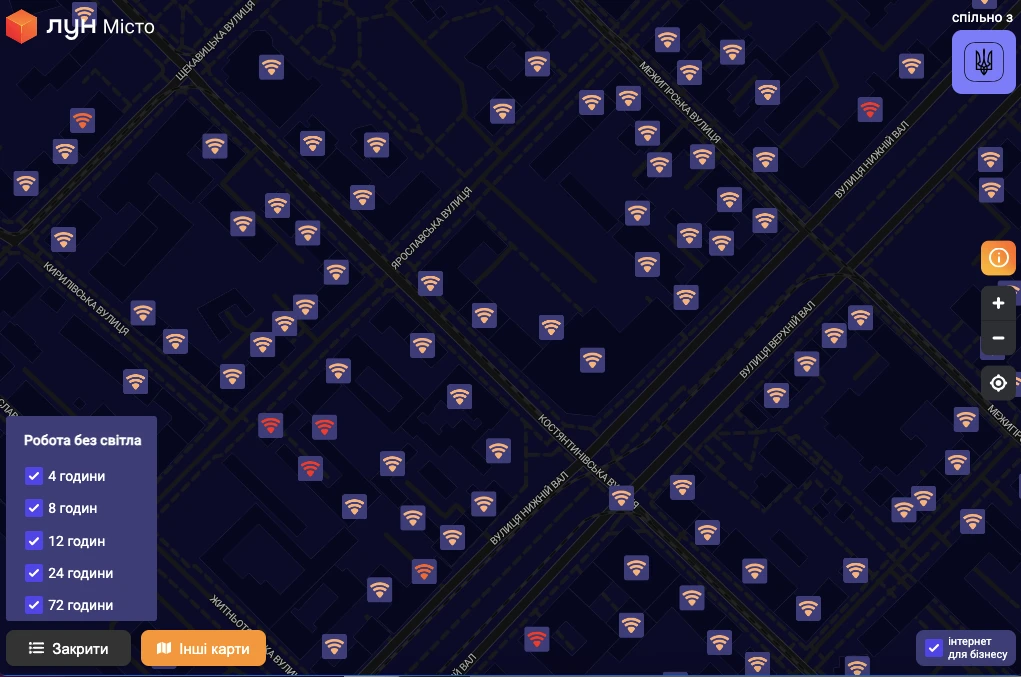Open the Інші карти menu
The height and width of the screenshot is (677, 1021).
203,648
